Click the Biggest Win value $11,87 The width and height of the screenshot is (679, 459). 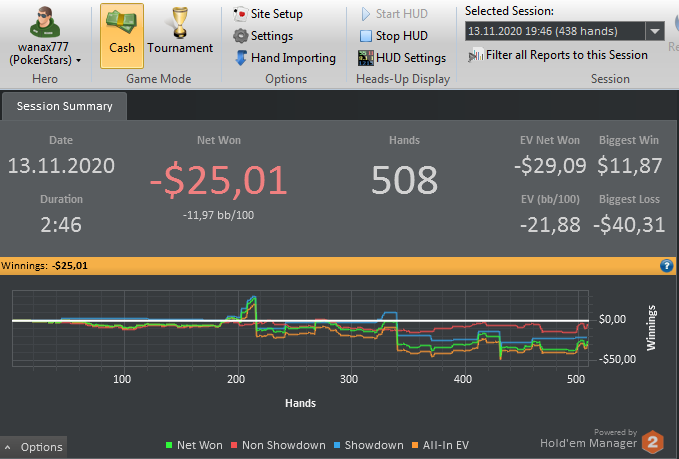click(630, 166)
